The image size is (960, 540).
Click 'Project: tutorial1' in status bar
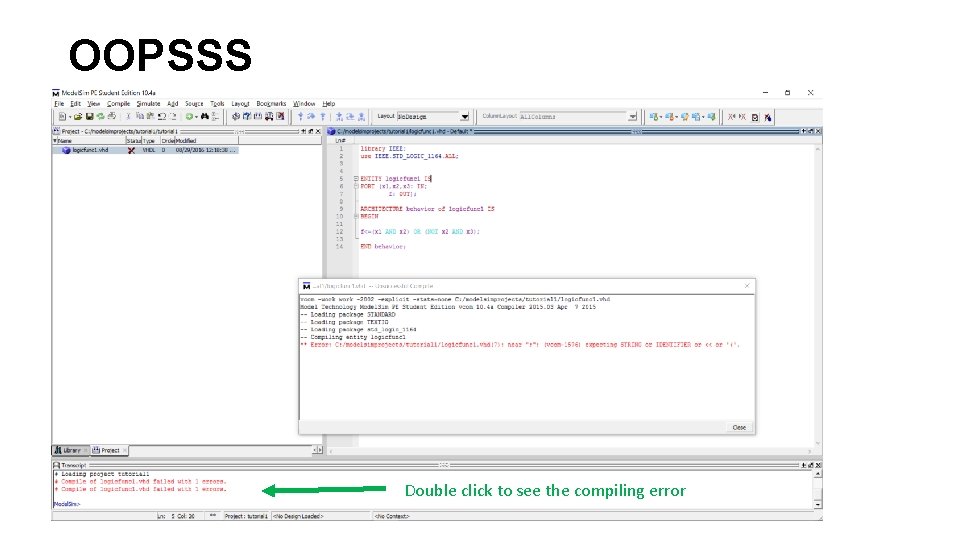coord(246,516)
